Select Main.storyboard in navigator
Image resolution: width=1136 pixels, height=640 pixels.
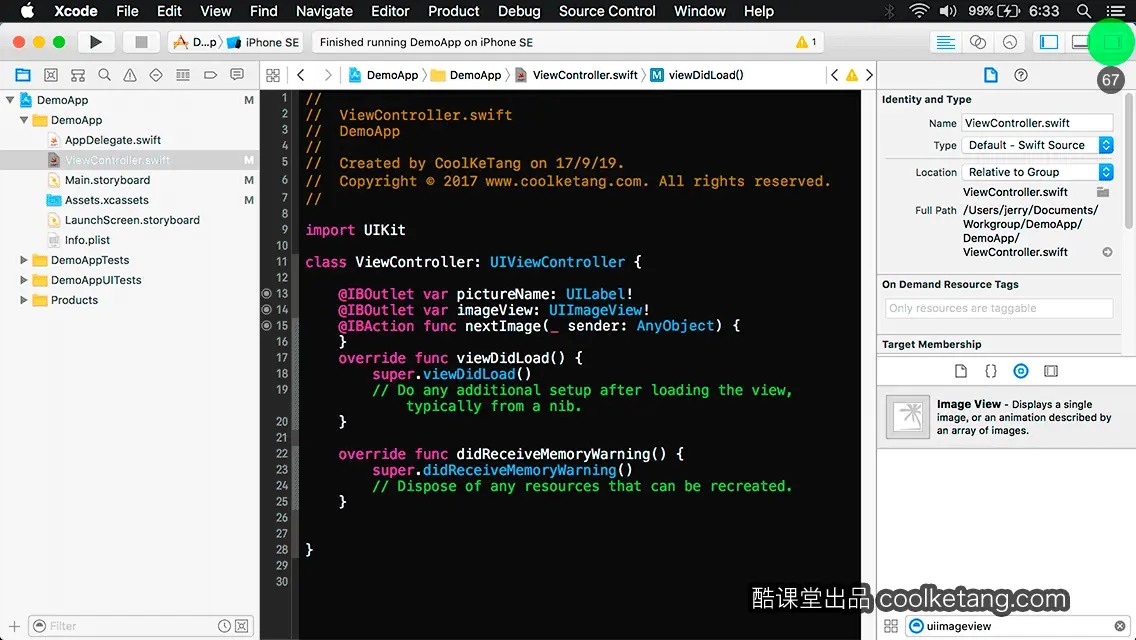tap(107, 180)
